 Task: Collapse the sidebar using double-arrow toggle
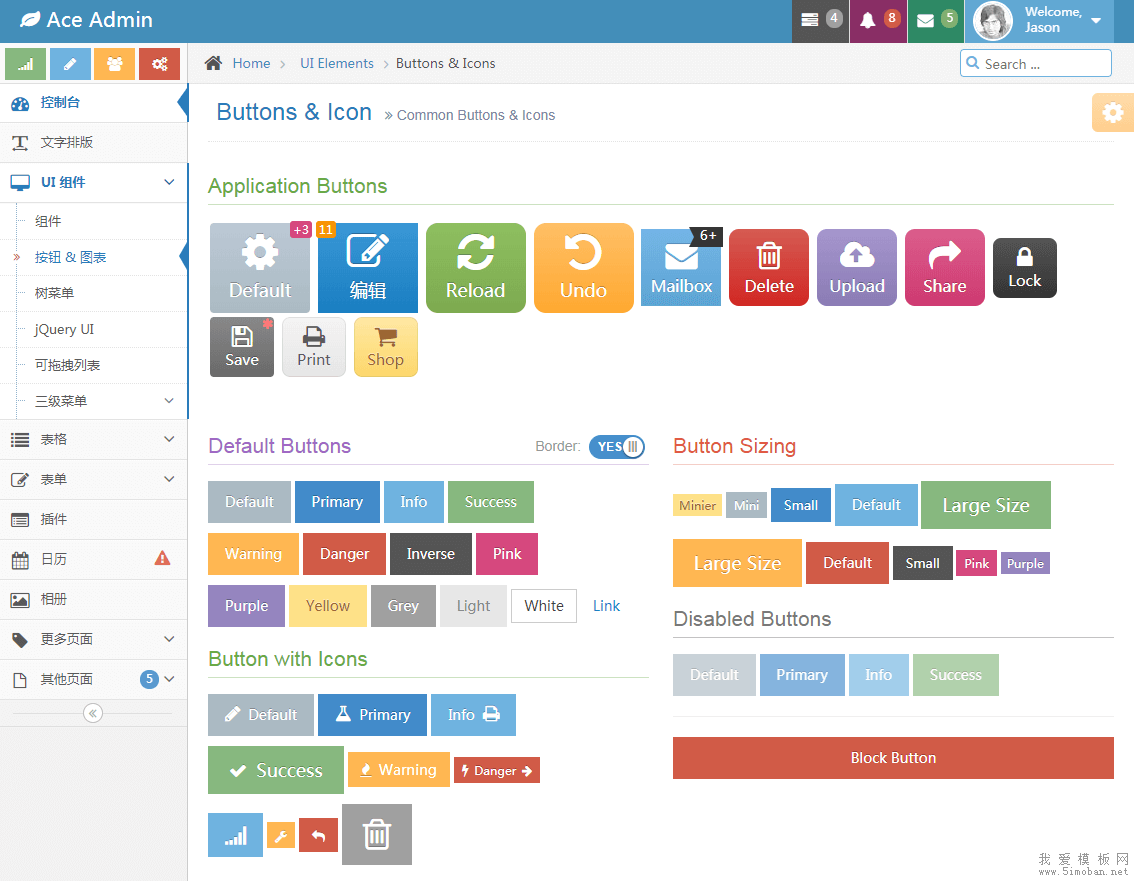pos(93,713)
